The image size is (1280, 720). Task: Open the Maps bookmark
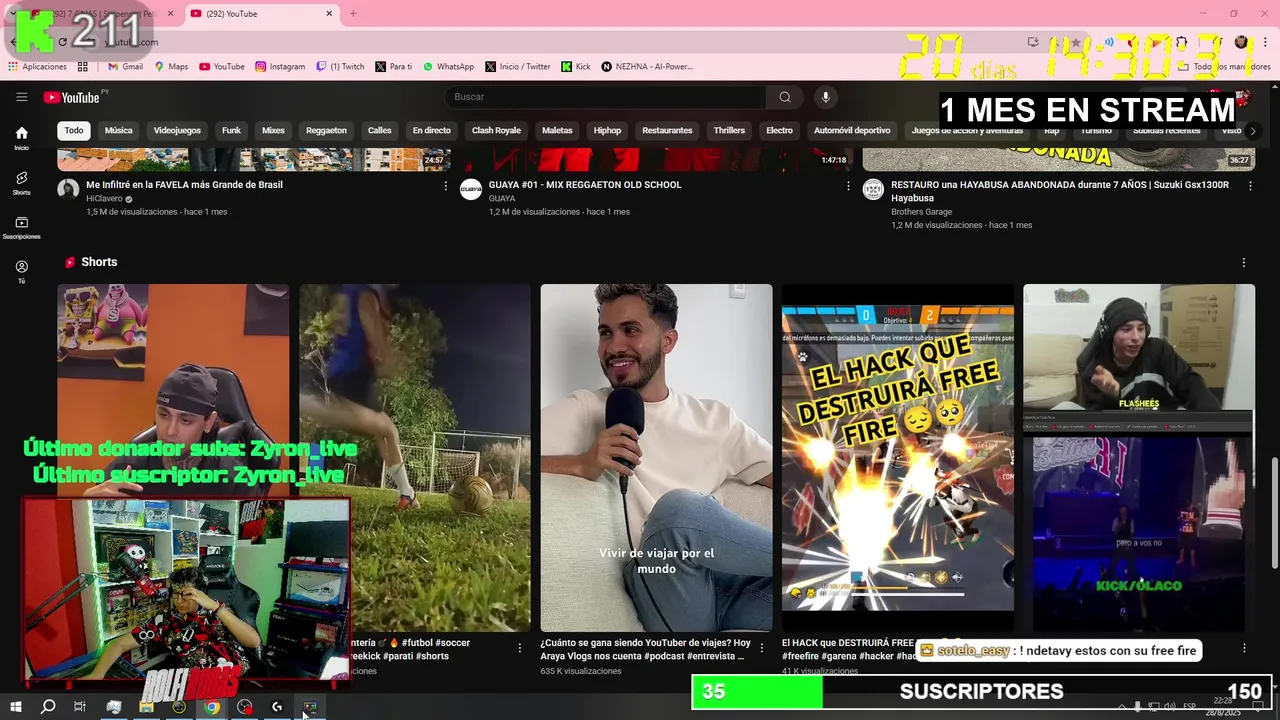pos(170,67)
